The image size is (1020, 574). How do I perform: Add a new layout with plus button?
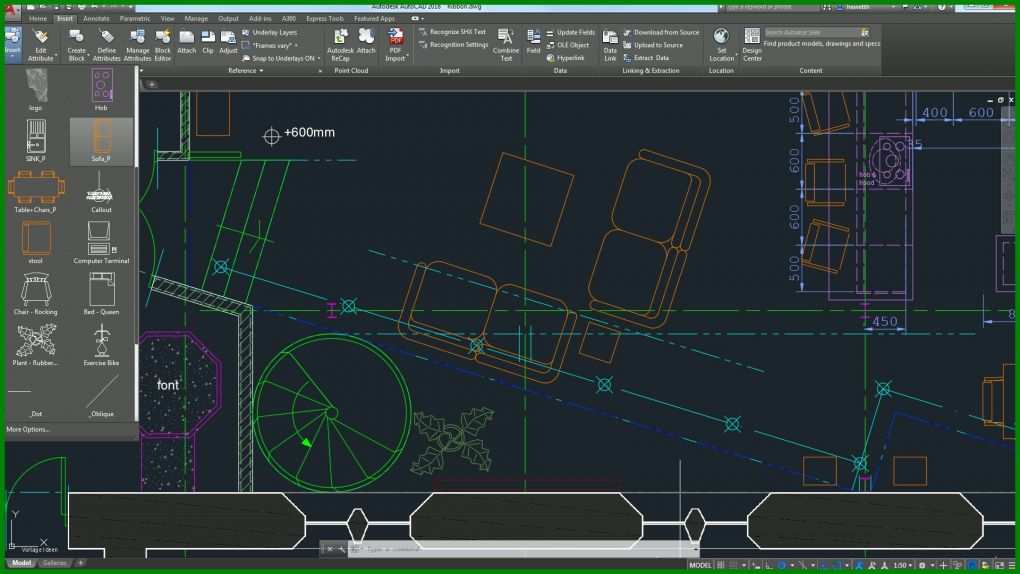point(81,563)
